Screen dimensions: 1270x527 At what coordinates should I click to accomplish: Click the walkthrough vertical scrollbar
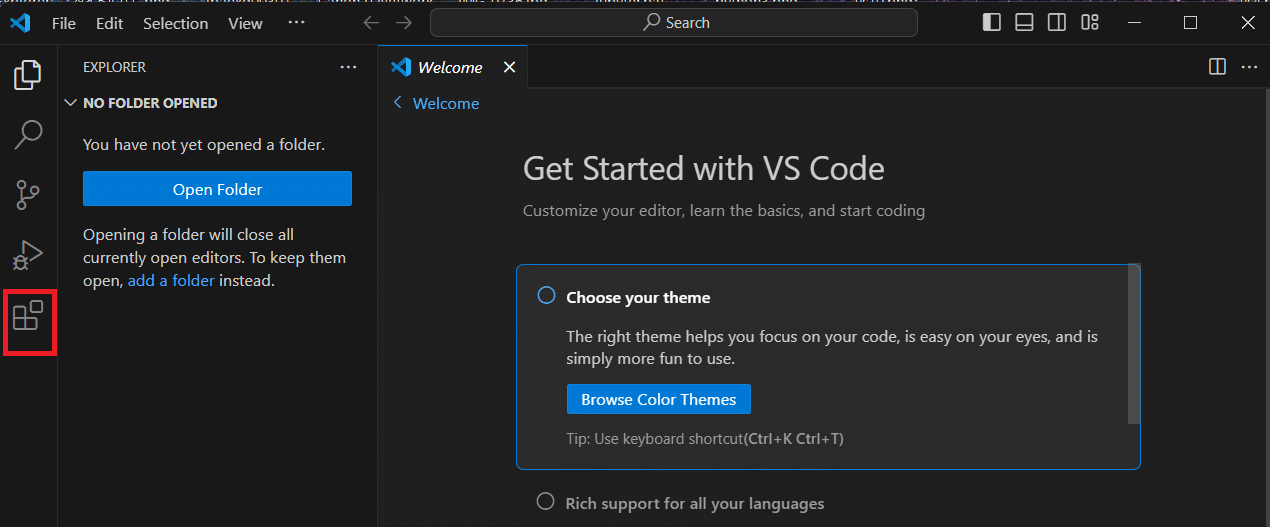tap(1133, 343)
